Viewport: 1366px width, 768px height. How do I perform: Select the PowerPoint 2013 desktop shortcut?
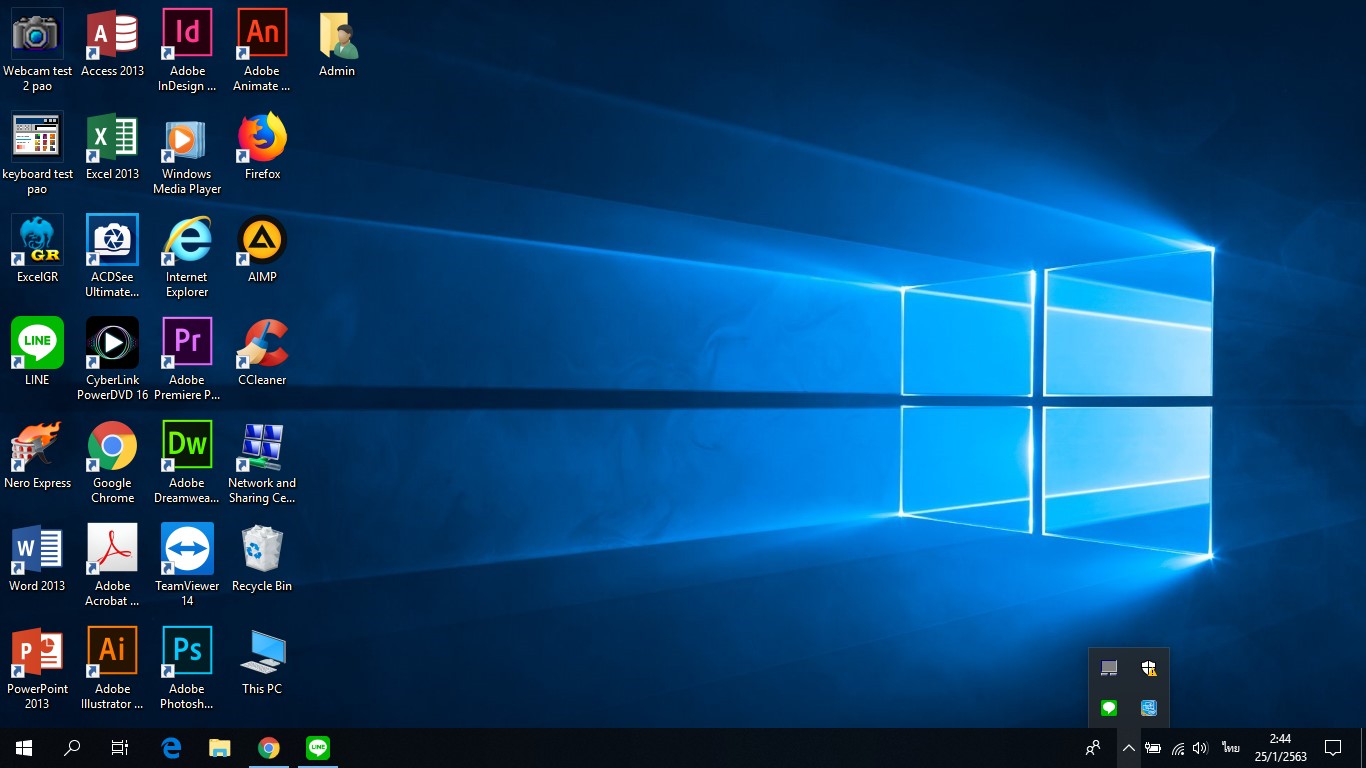pos(37,669)
